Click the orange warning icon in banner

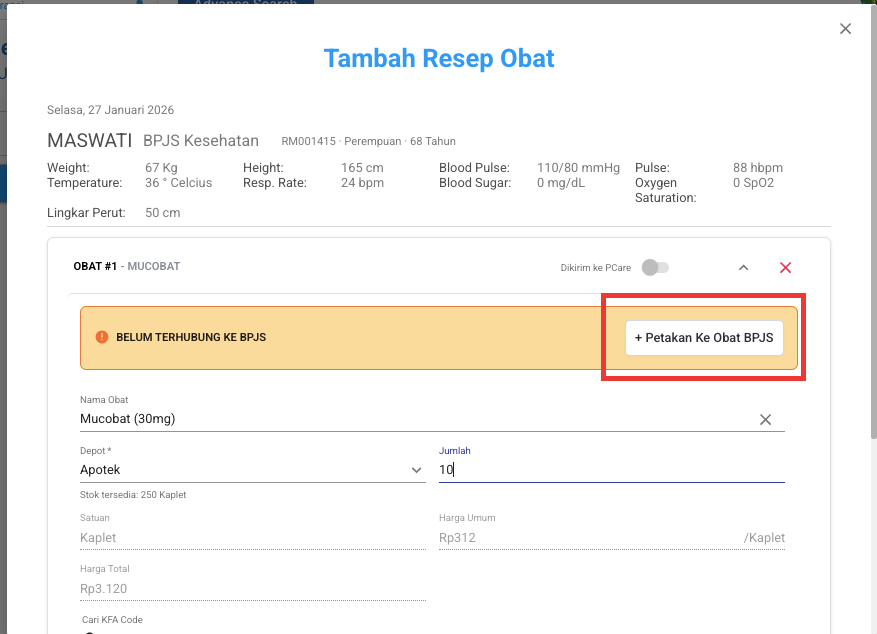(101, 337)
